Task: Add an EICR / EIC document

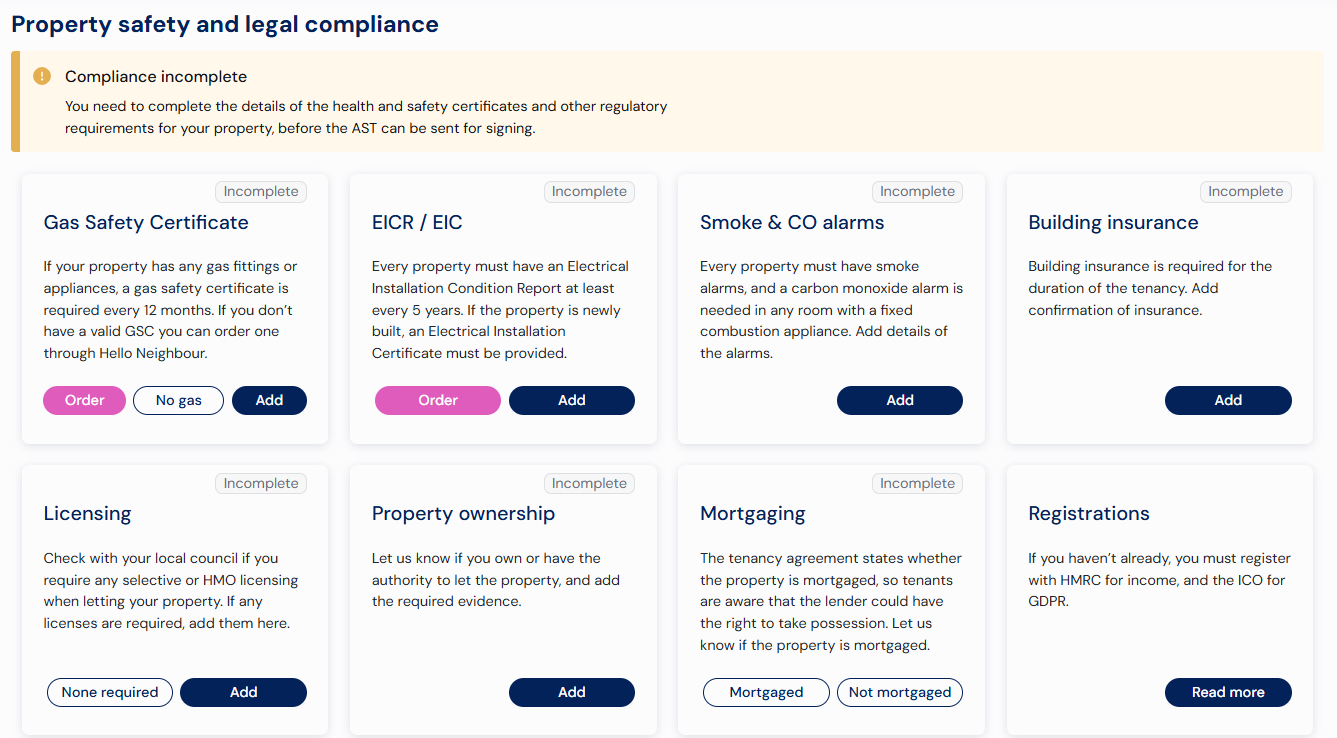Action: pos(571,400)
